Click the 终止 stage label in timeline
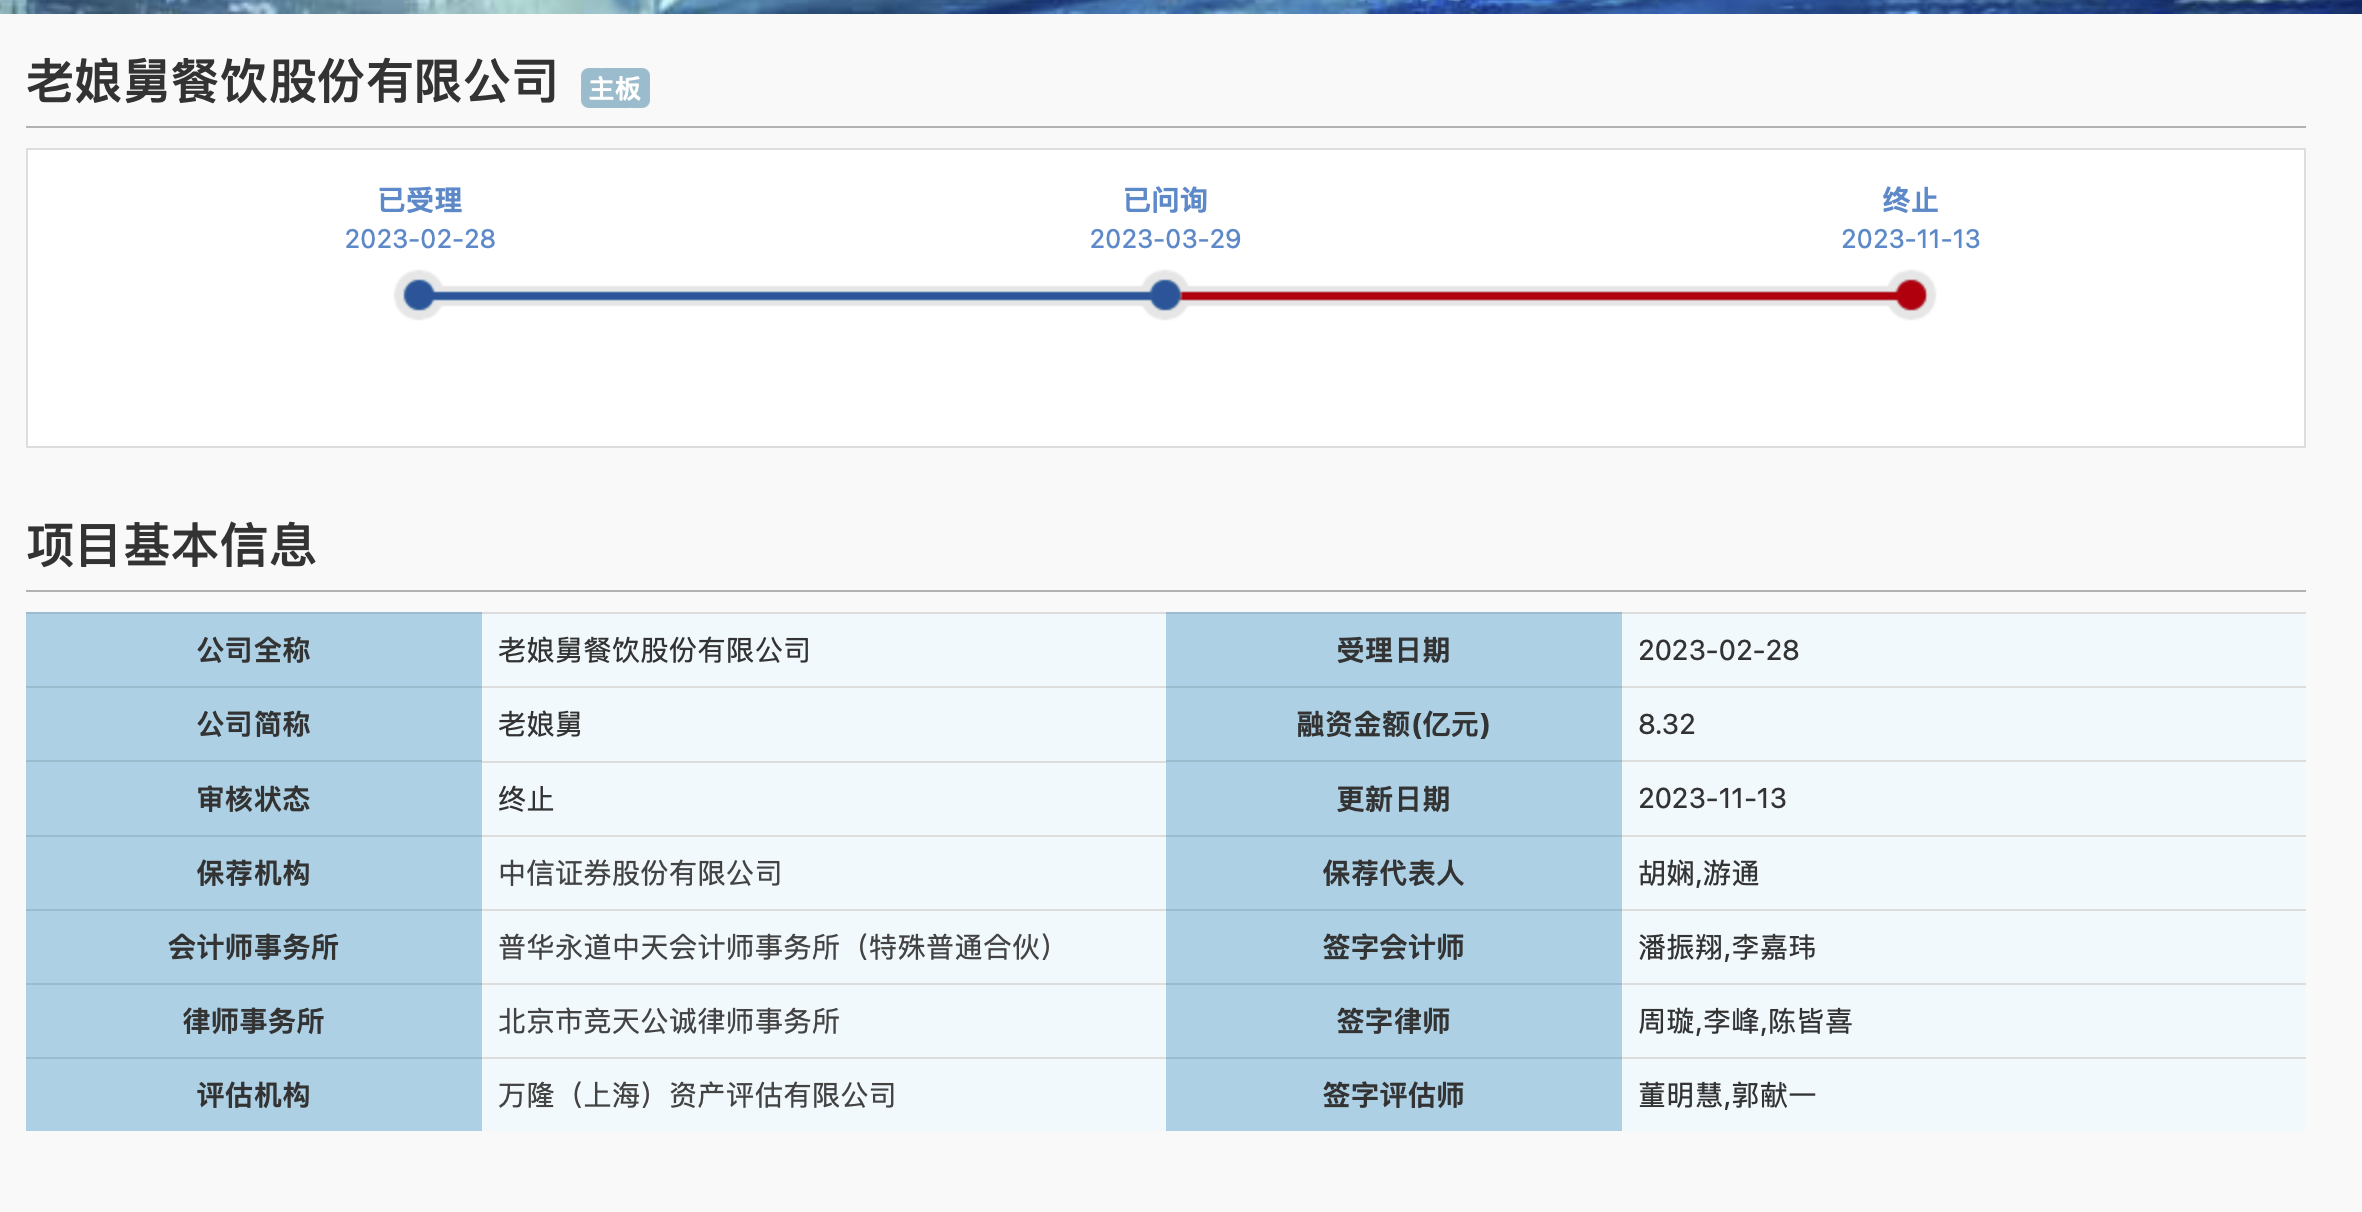2362x1212 pixels. pos(1910,200)
